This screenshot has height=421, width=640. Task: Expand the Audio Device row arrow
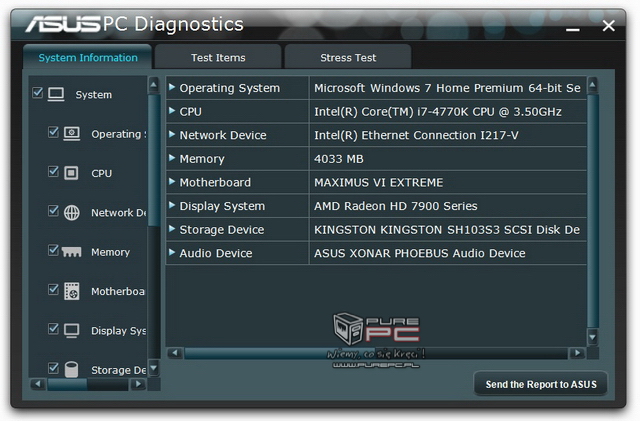coord(172,252)
